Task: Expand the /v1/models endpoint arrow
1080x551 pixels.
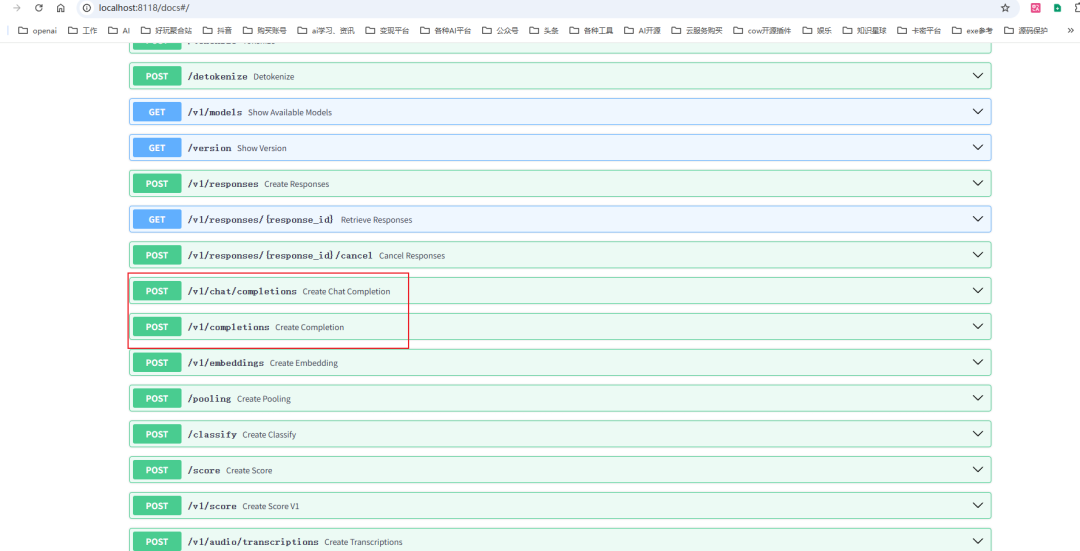Action: 977,112
